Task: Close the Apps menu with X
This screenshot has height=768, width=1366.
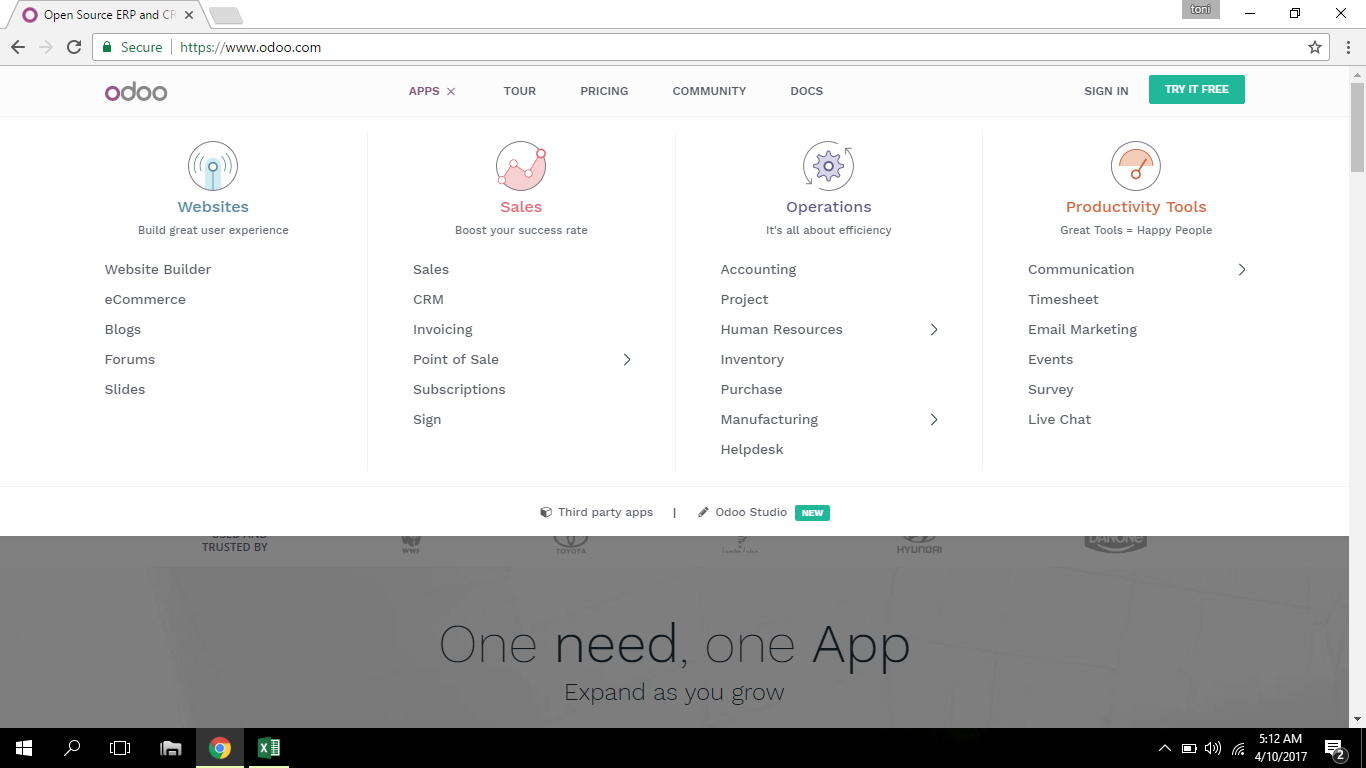Action: [451, 91]
